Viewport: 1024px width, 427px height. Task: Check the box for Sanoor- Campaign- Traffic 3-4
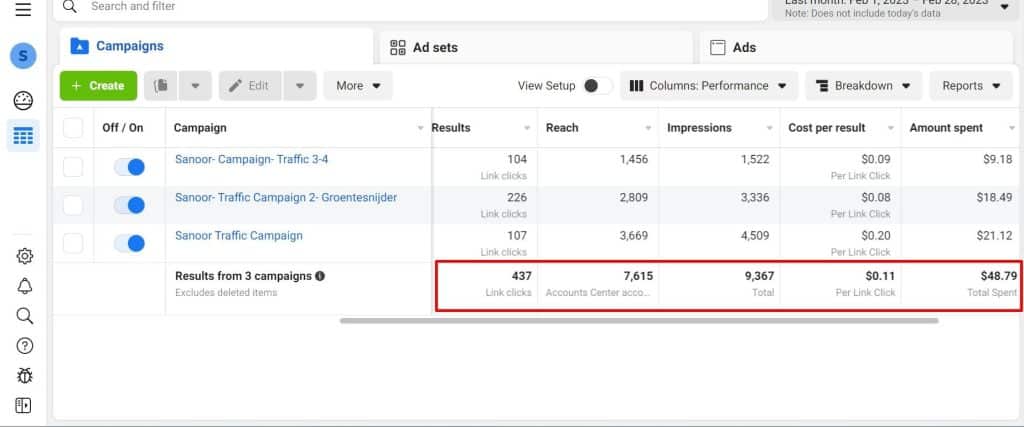72,167
